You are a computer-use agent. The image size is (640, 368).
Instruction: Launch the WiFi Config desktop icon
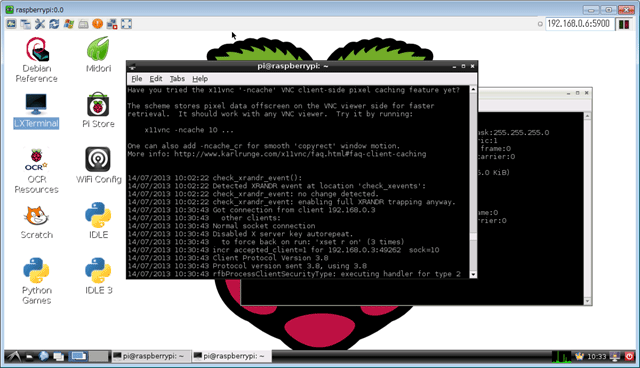pos(98,165)
